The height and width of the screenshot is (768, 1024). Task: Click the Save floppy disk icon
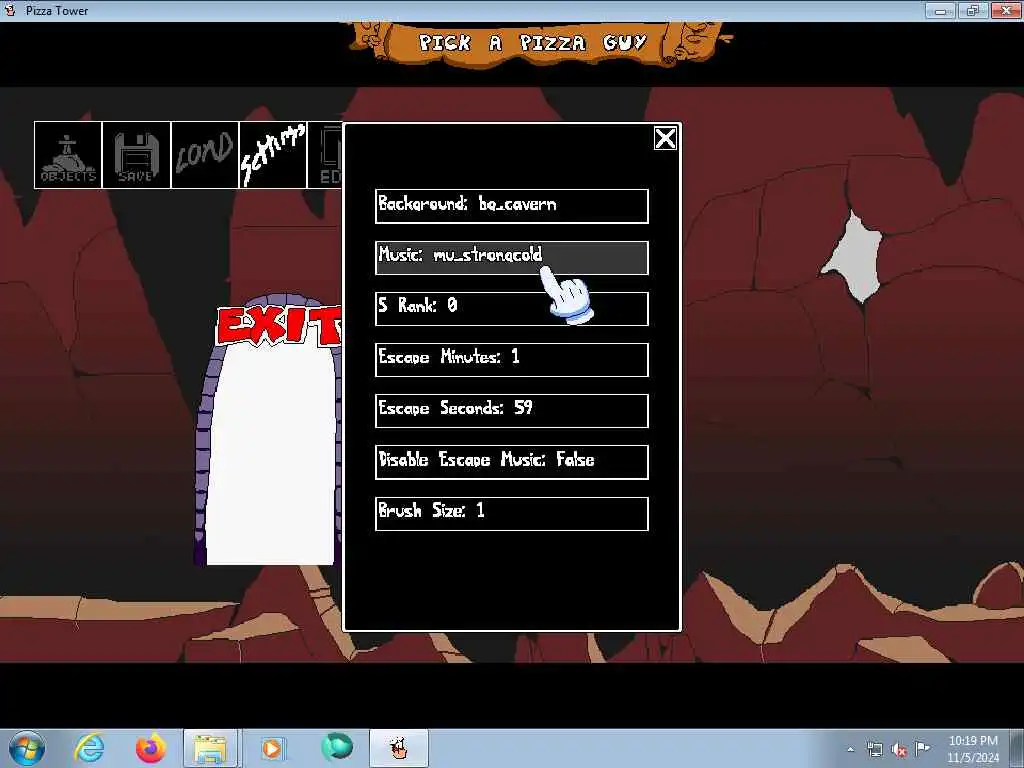(x=136, y=155)
